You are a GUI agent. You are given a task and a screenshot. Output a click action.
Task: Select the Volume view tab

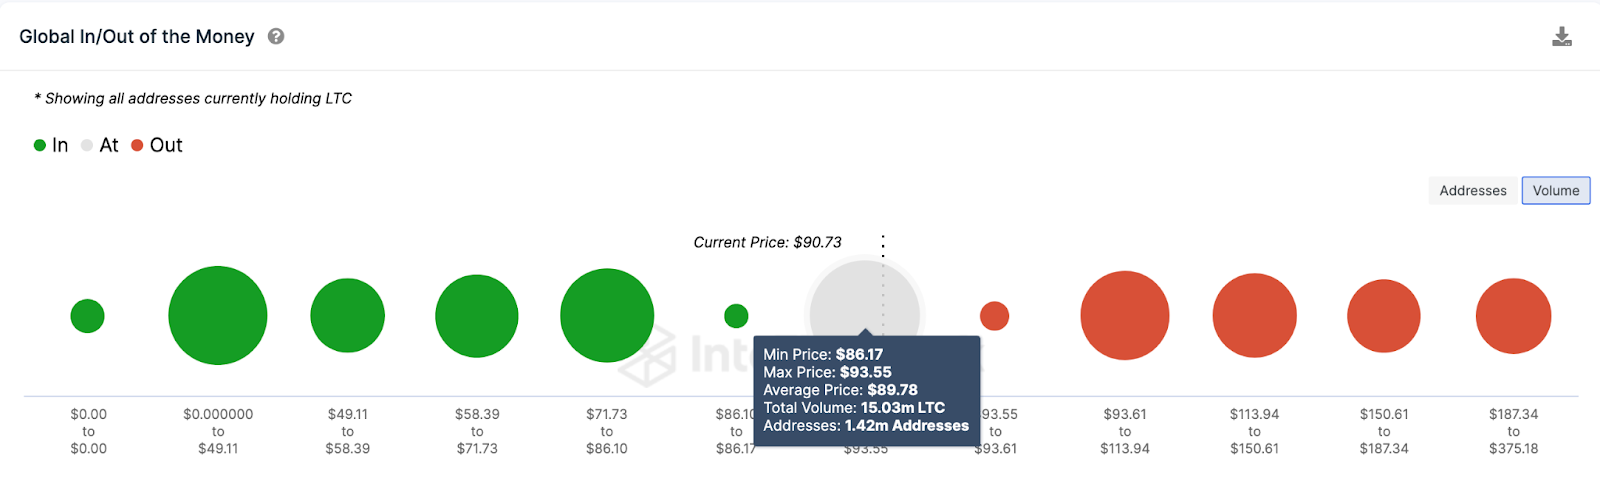pyautogui.click(x=1556, y=190)
